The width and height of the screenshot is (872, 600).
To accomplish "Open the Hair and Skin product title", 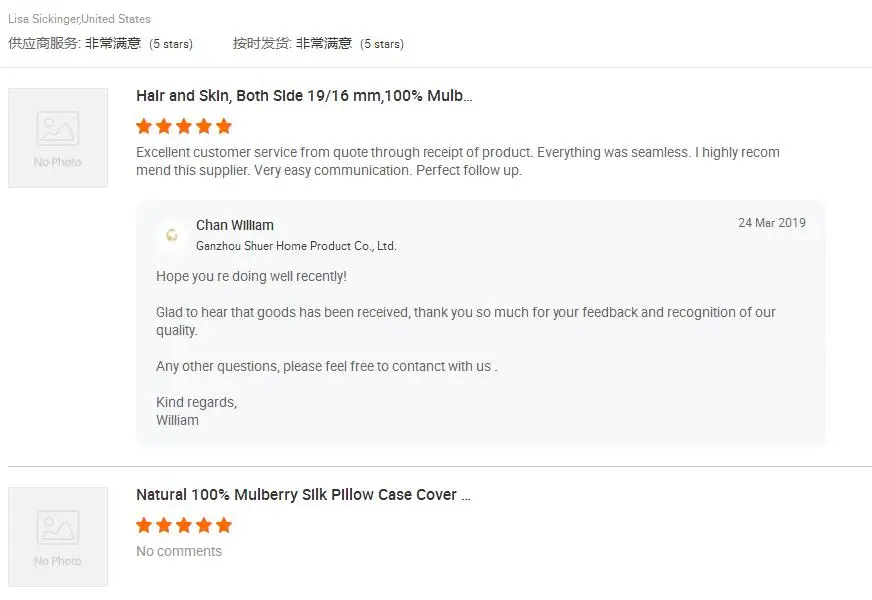I will point(304,96).
